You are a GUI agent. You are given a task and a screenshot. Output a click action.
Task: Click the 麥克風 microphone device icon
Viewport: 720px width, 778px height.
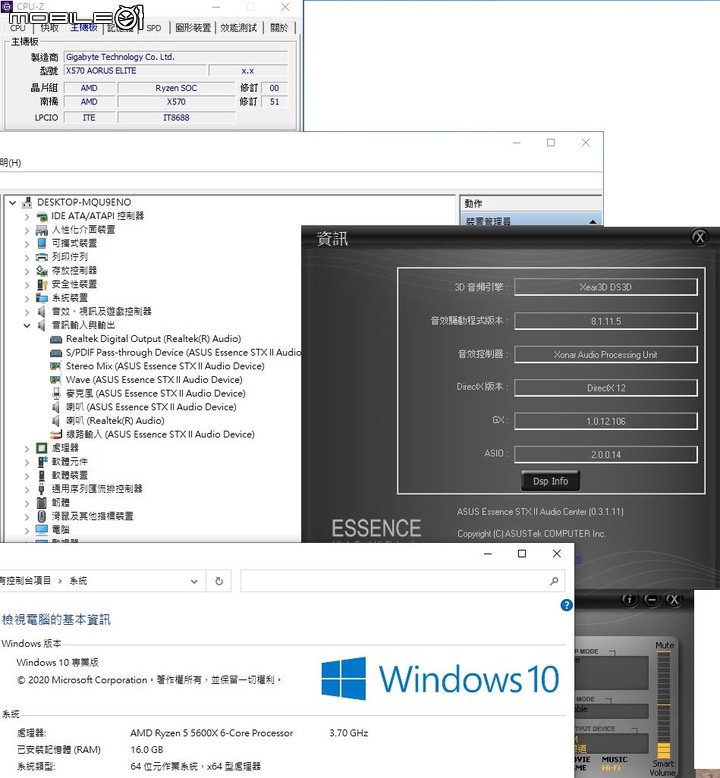pyautogui.click(x=56, y=393)
